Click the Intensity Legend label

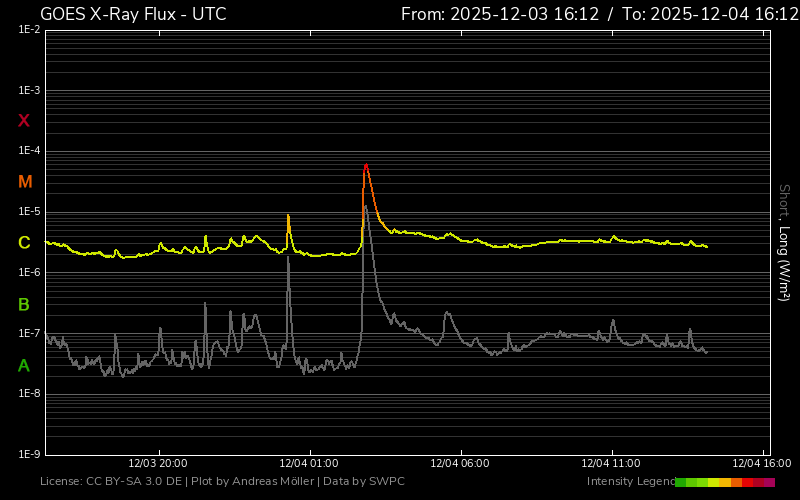(x=629, y=482)
